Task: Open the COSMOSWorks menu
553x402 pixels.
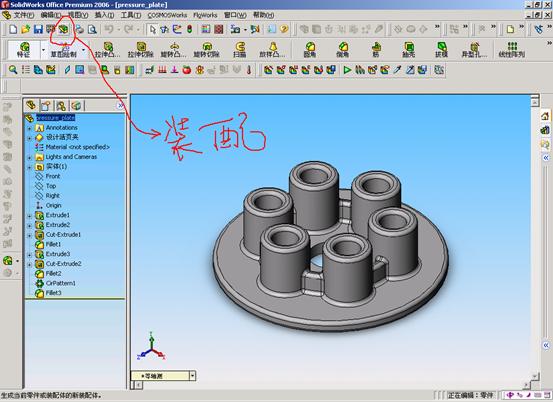Action: (x=167, y=15)
